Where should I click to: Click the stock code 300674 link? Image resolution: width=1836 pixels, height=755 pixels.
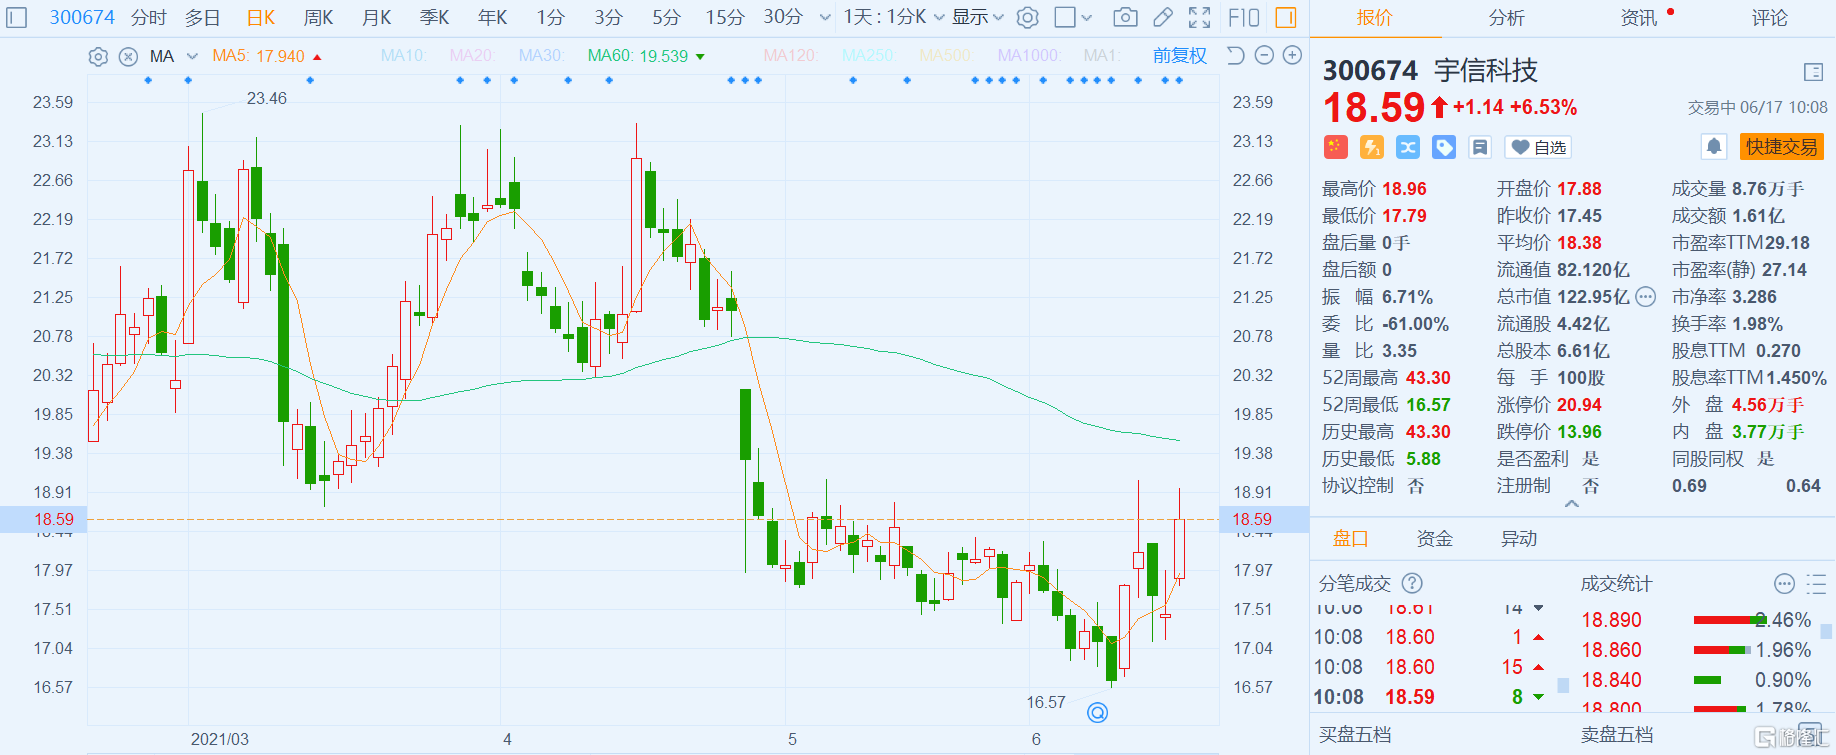[x=82, y=17]
